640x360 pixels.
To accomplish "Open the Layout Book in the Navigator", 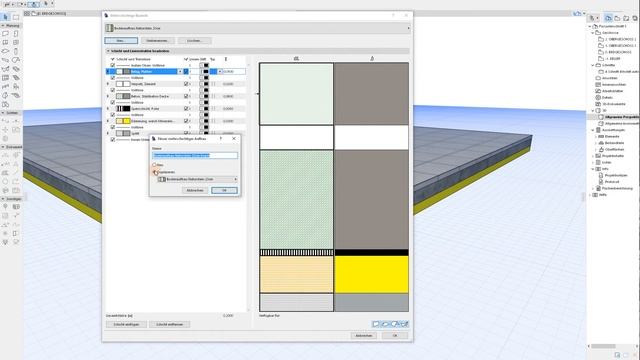I will tap(626, 18).
